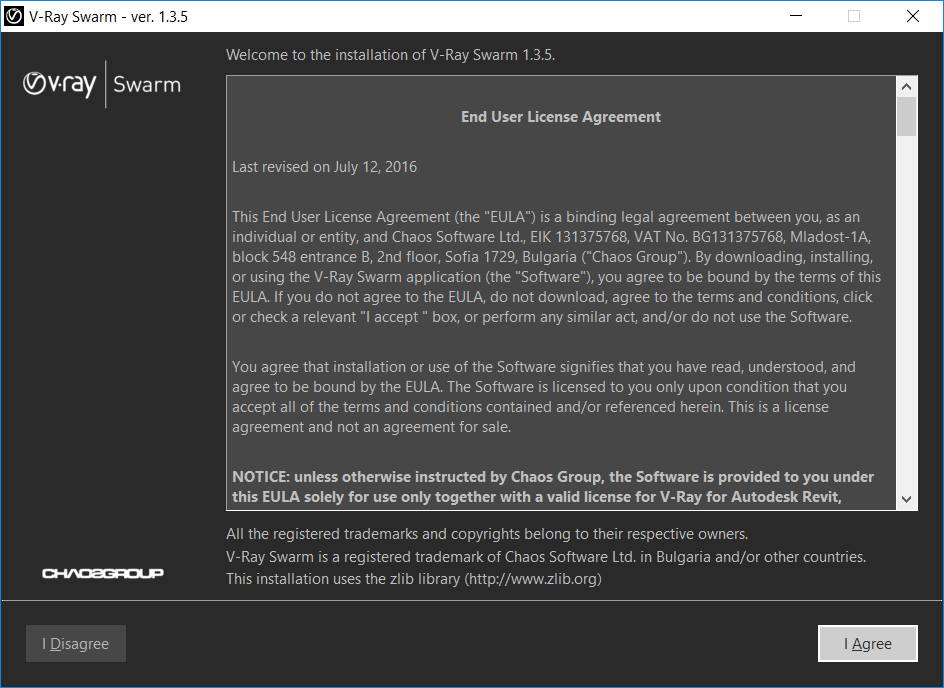This screenshot has width=944, height=688.
Task: Click the EULA scrollbar up arrow
Action: pos(907,87)
